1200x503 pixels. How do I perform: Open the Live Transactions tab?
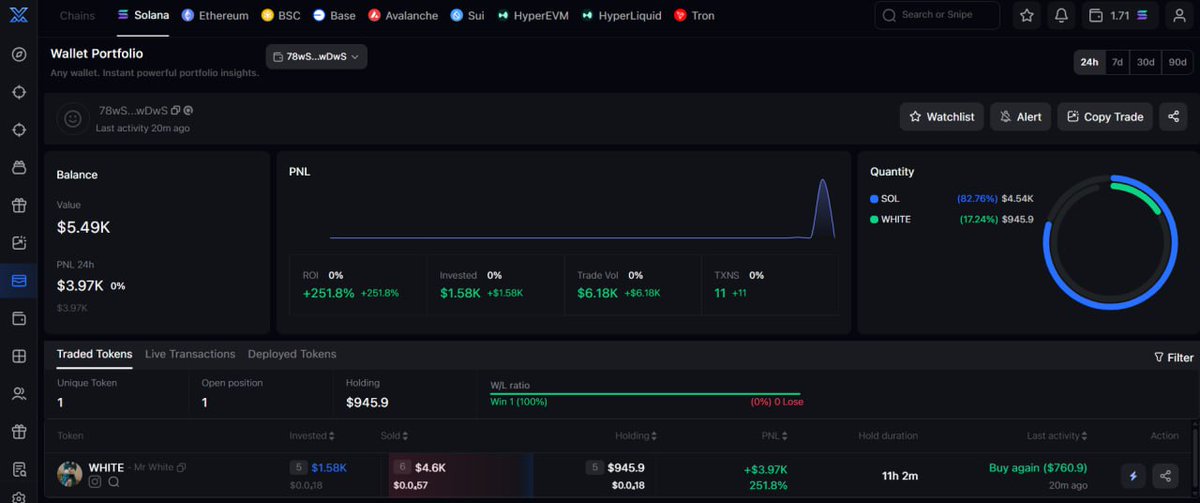[x=190, y=354]
